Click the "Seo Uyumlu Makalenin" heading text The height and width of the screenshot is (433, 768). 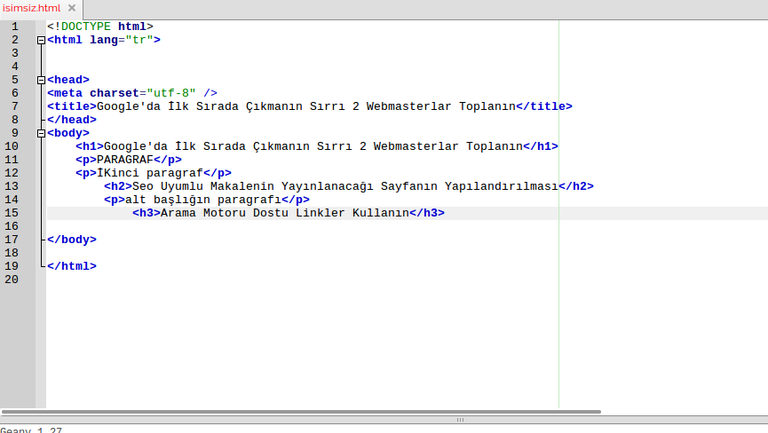point(203,187)
